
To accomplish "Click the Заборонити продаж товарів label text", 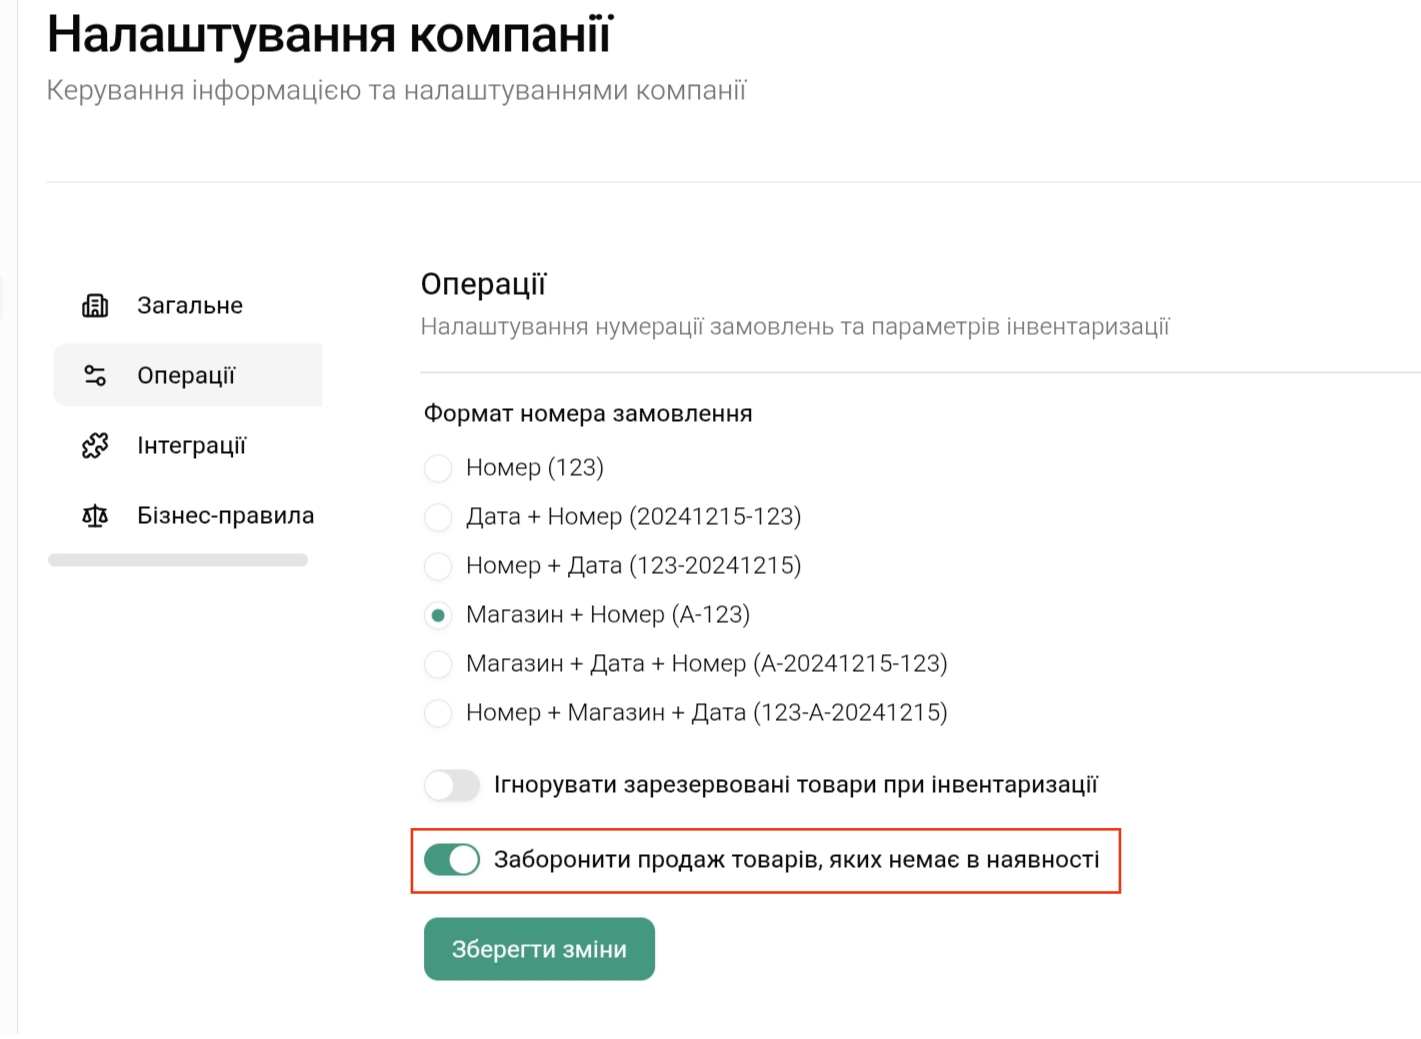I will (796, 860).
